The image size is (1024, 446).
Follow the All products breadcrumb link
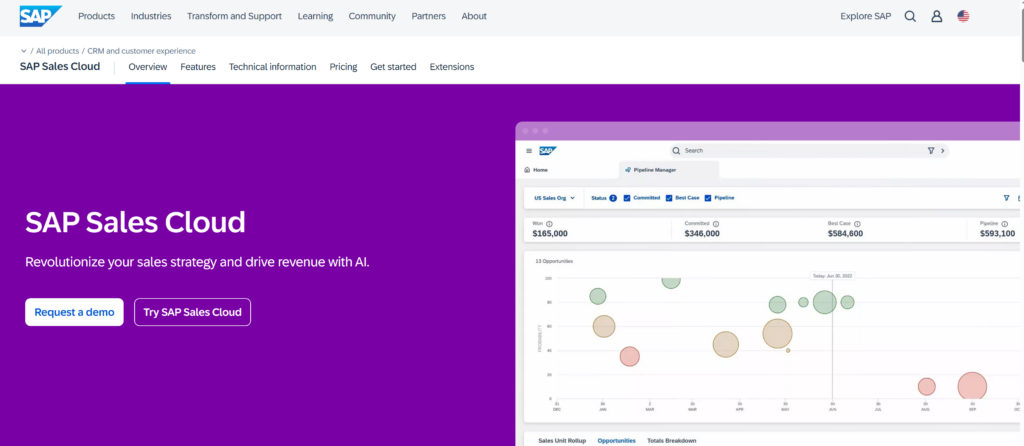pos(57,51)
